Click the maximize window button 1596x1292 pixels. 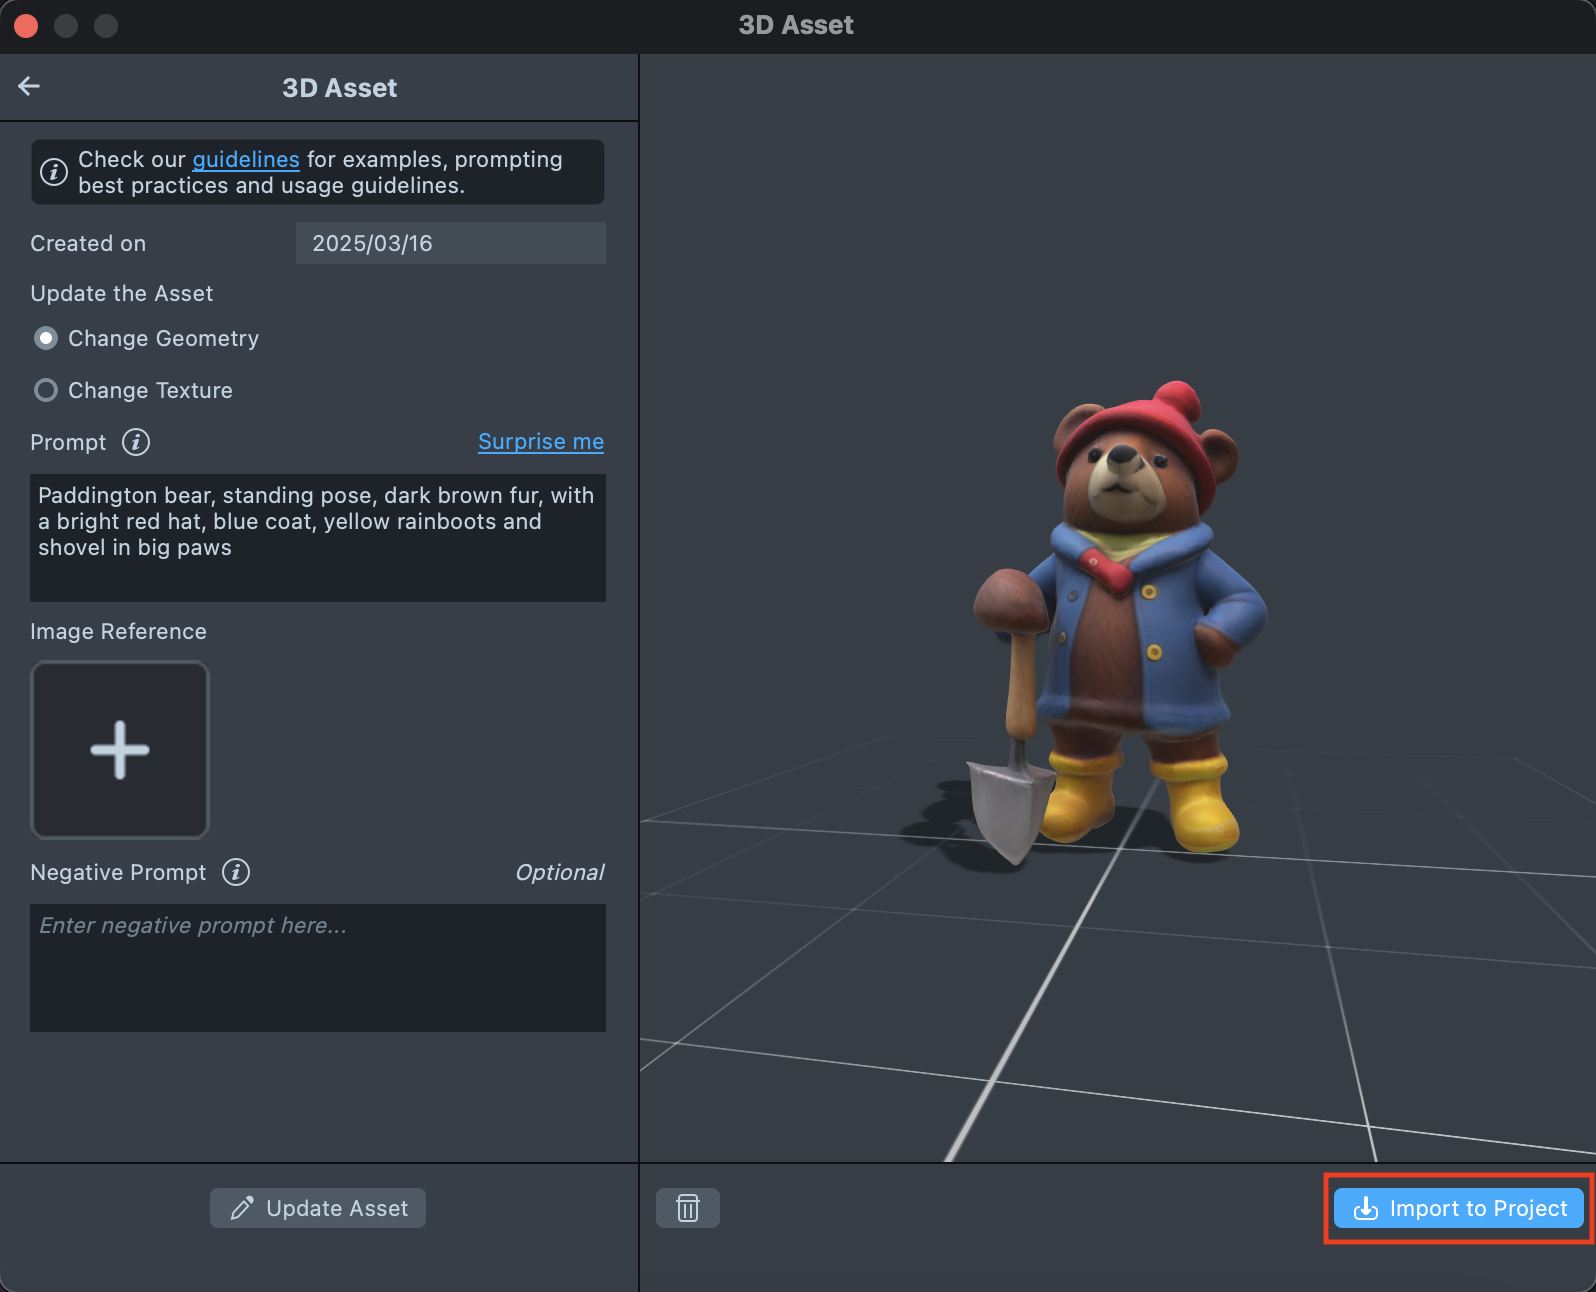tap(106, 26)
